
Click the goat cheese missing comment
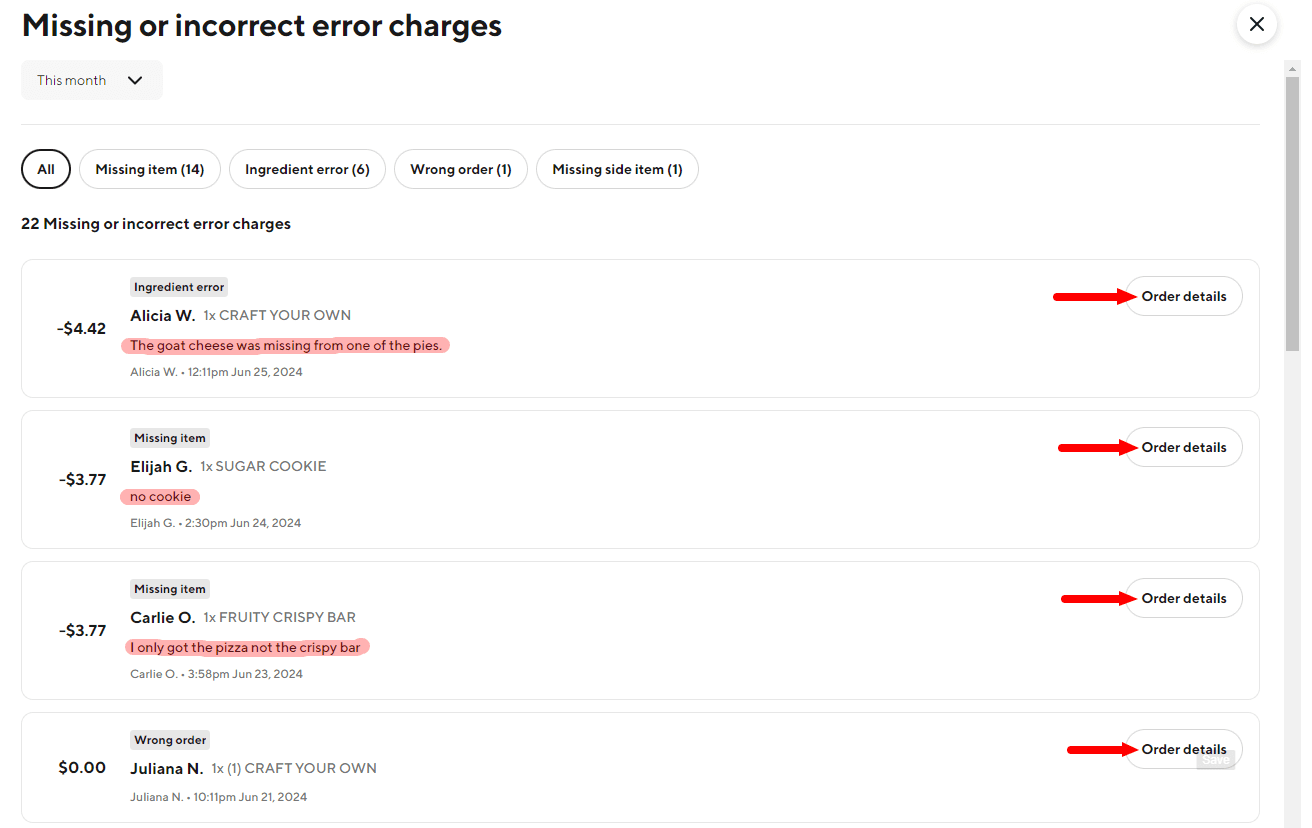(x=285, y=345)
